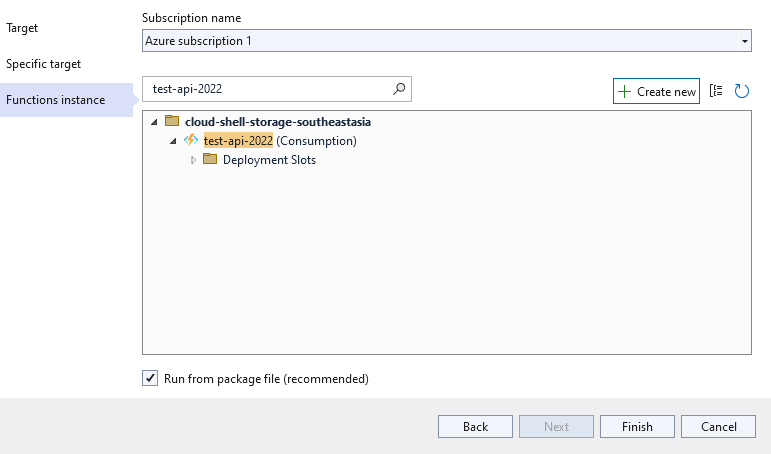
Task: Click the Back button
Action: (475, 426)
